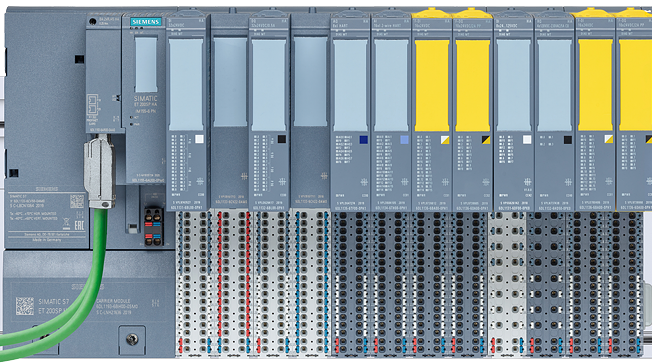Click the 'SIMATIC' text on IM155-6 PN module
The height and width of the screenshot is (363, 652).
tap(146, 99)
